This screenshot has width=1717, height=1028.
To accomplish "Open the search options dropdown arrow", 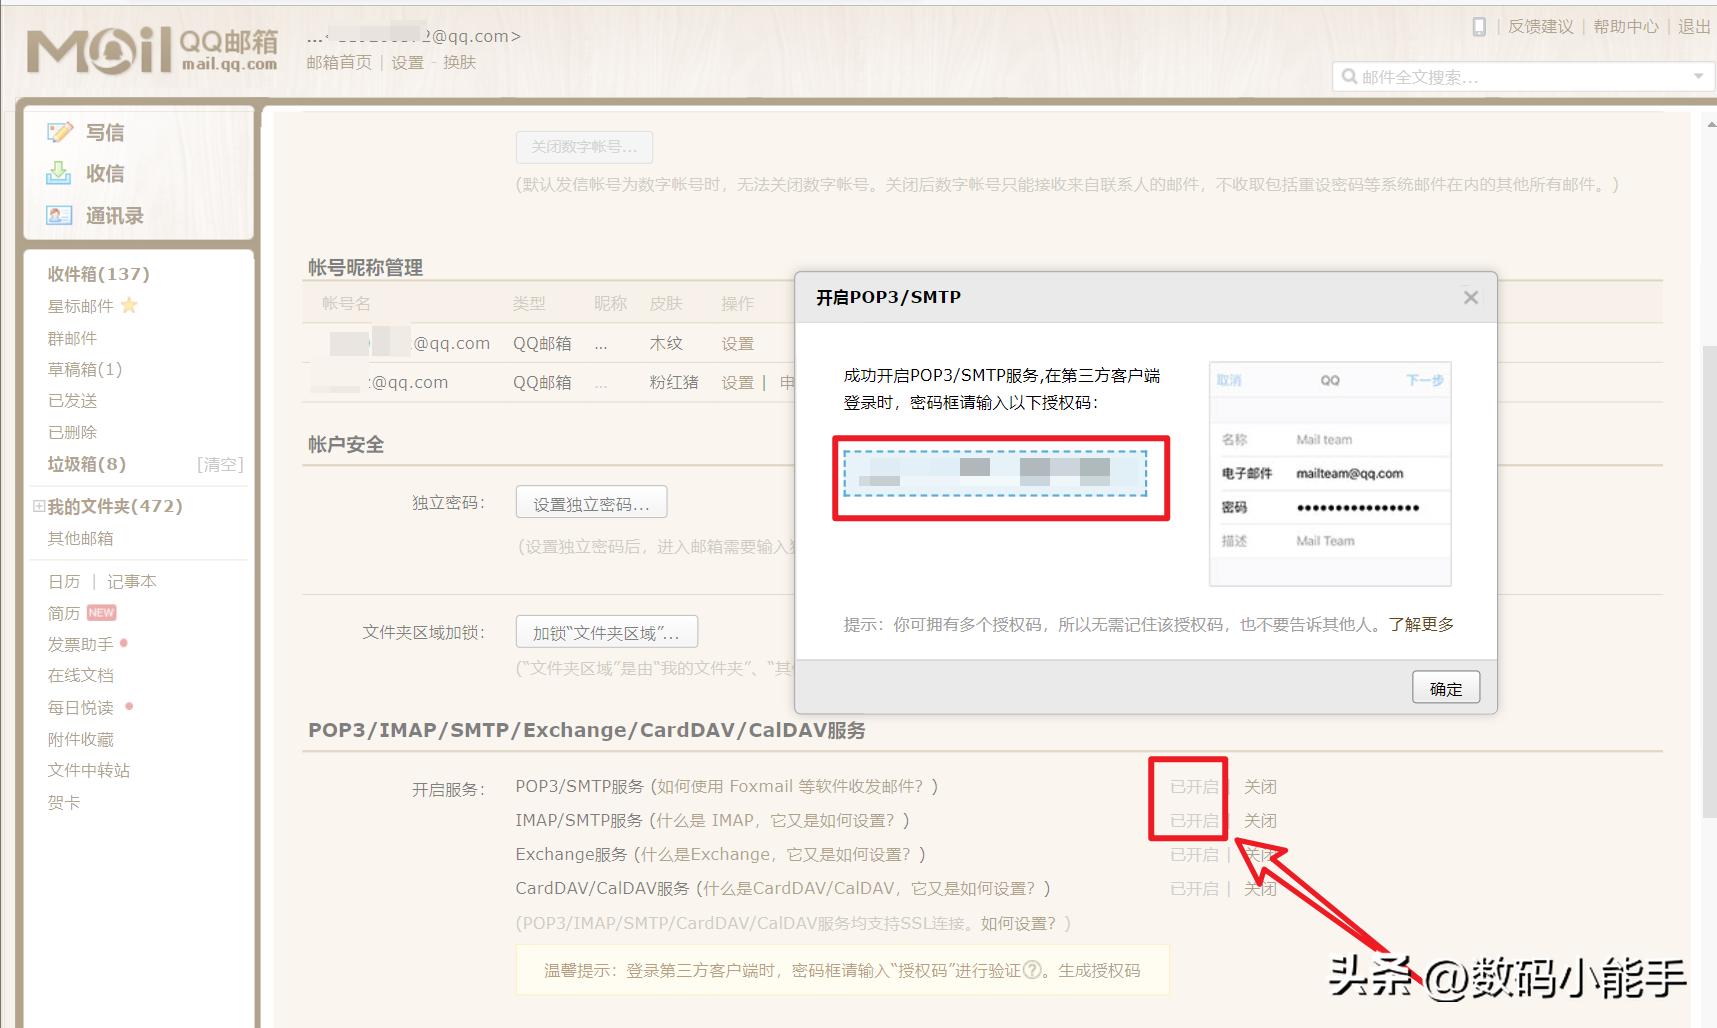I will pyautogui.click(x=1701, y=75).
